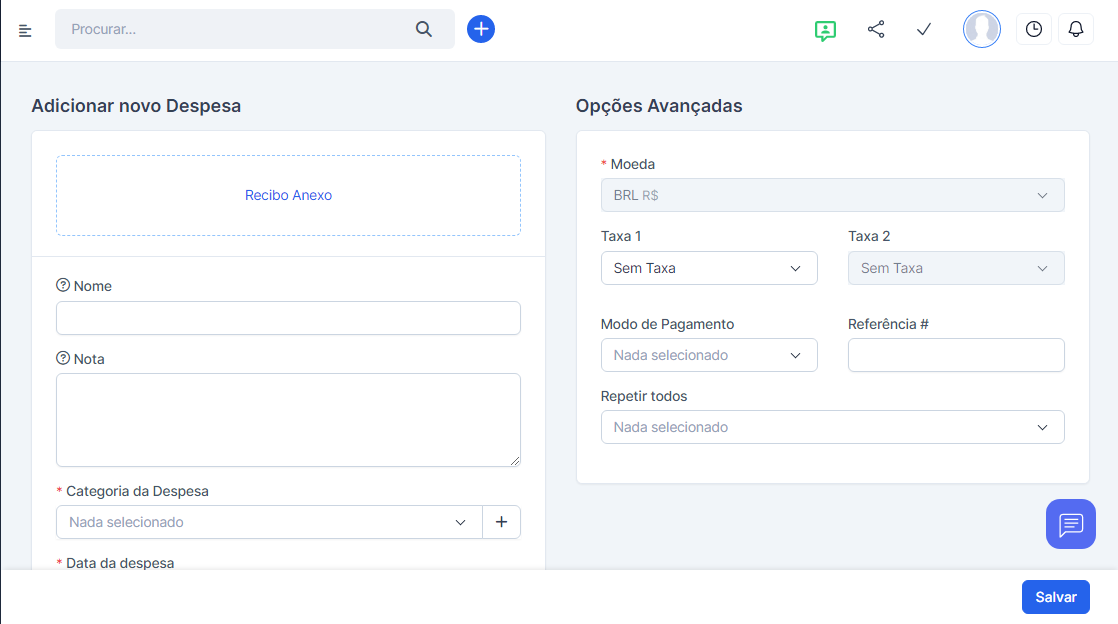Viewport: 1118px width, 624px height.
Task: Open the Modo de Pagamento dropdown
Action: point(708,355)
